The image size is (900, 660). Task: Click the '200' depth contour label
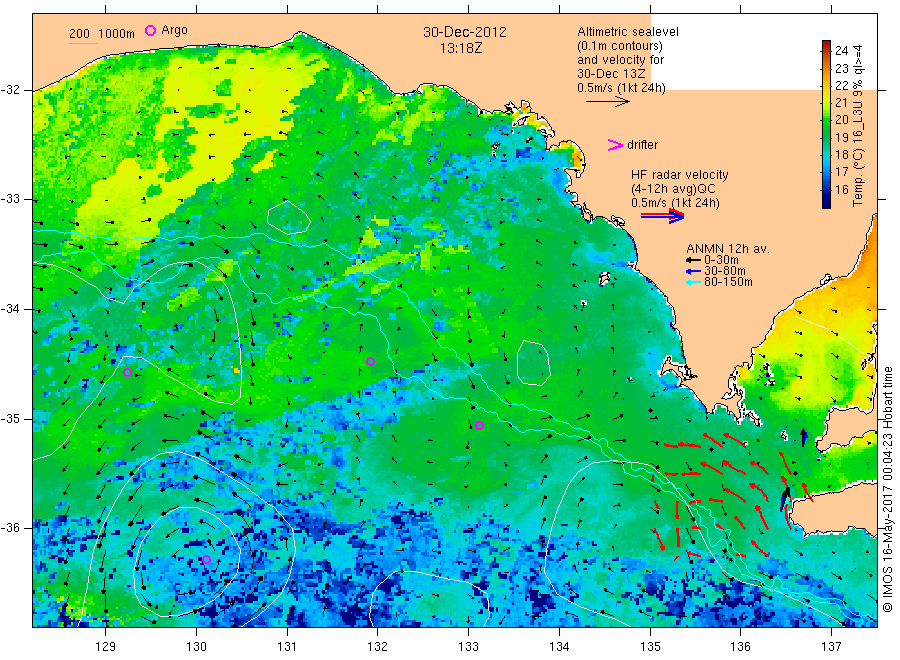point(79,34)
